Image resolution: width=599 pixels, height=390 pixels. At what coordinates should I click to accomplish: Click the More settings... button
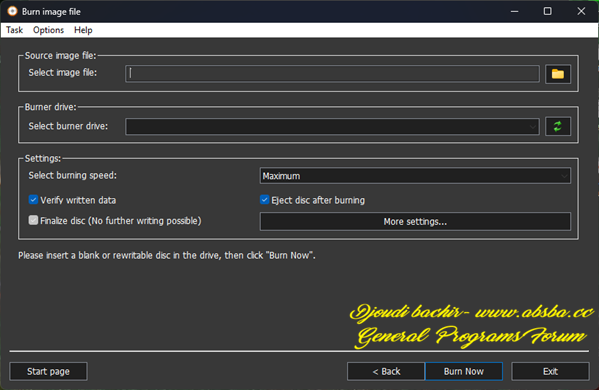pos(415,222)
